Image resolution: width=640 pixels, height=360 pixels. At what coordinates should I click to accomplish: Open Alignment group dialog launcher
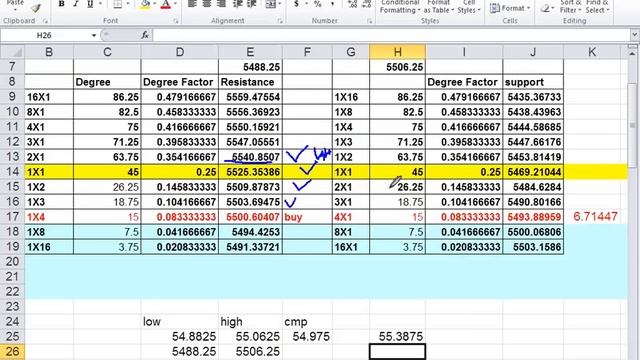click(280, 21)
